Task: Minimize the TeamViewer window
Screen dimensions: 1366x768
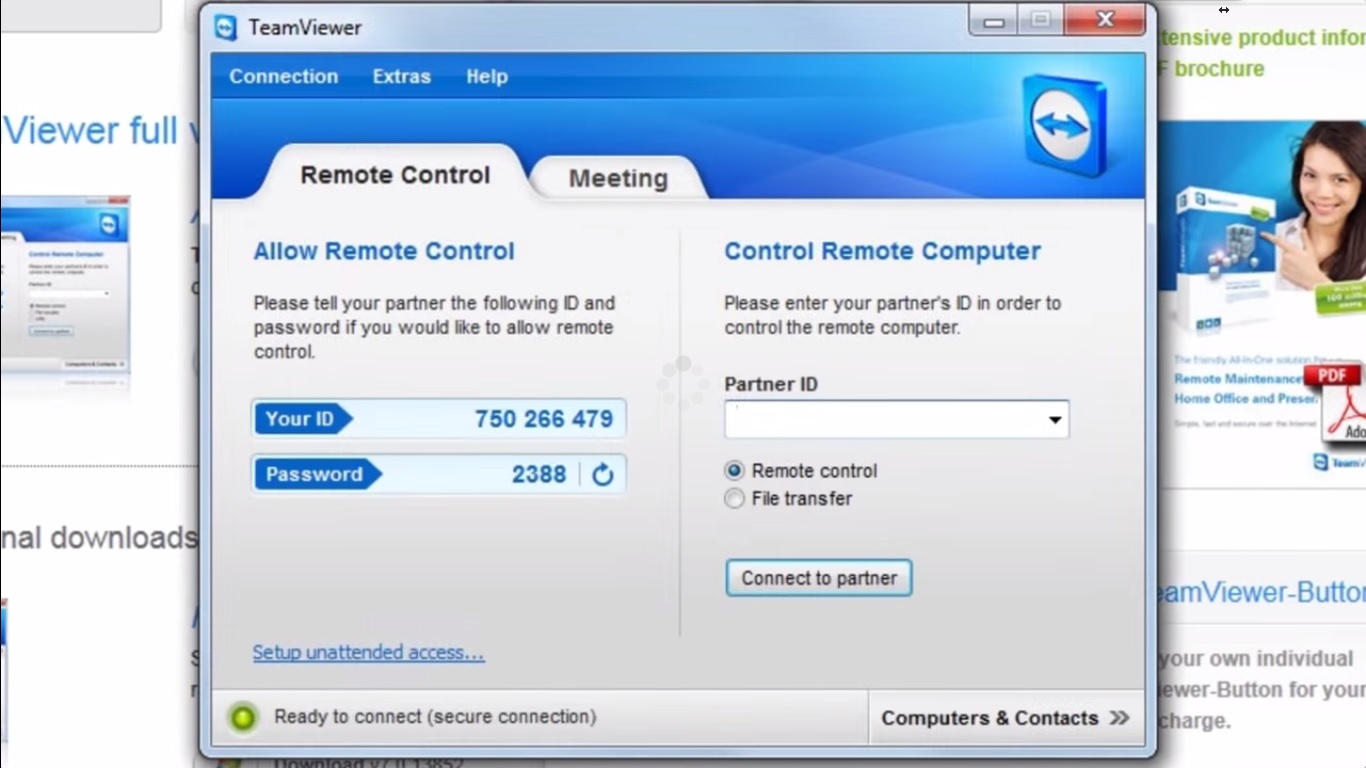Action: (x=994, y=21)
